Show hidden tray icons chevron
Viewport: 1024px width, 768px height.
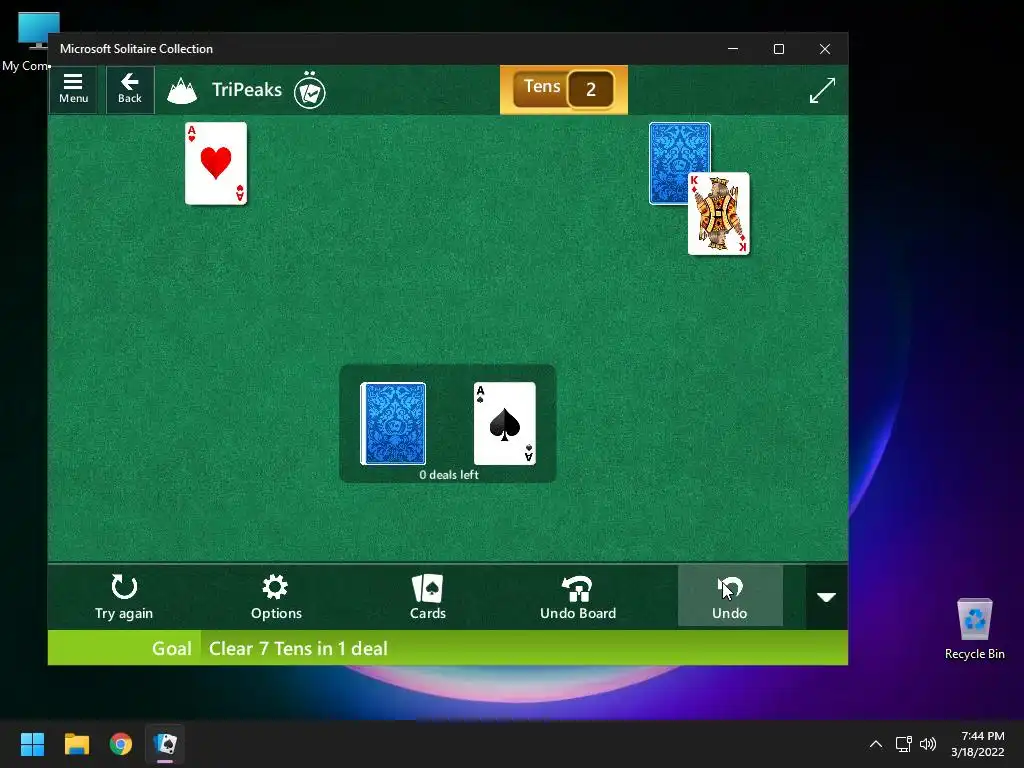pyautogui.click(x=876, y=744)
